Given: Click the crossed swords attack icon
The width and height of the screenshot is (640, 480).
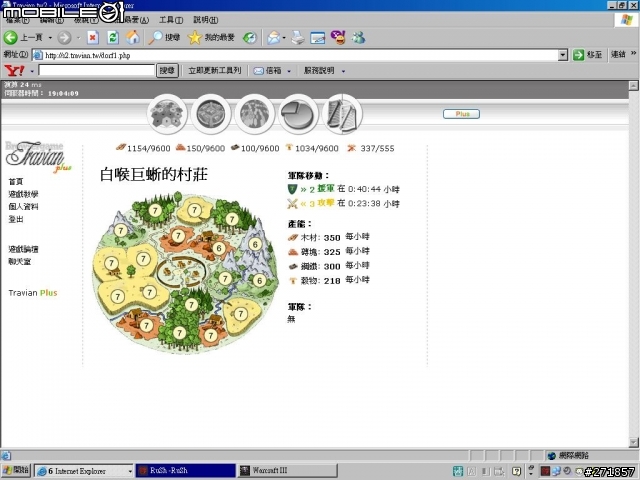Looking at the screenshot, I should pos(292,203).
